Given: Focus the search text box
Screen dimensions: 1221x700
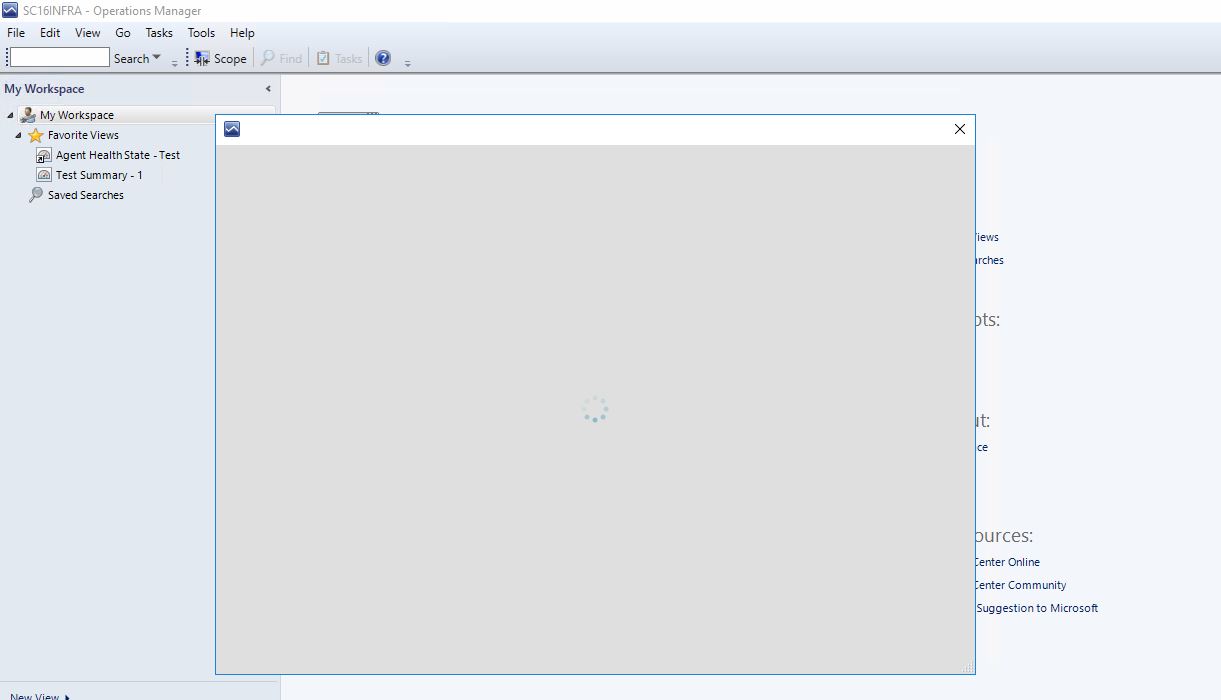Looking at the screenshot, I should click(x=59, y=58).
